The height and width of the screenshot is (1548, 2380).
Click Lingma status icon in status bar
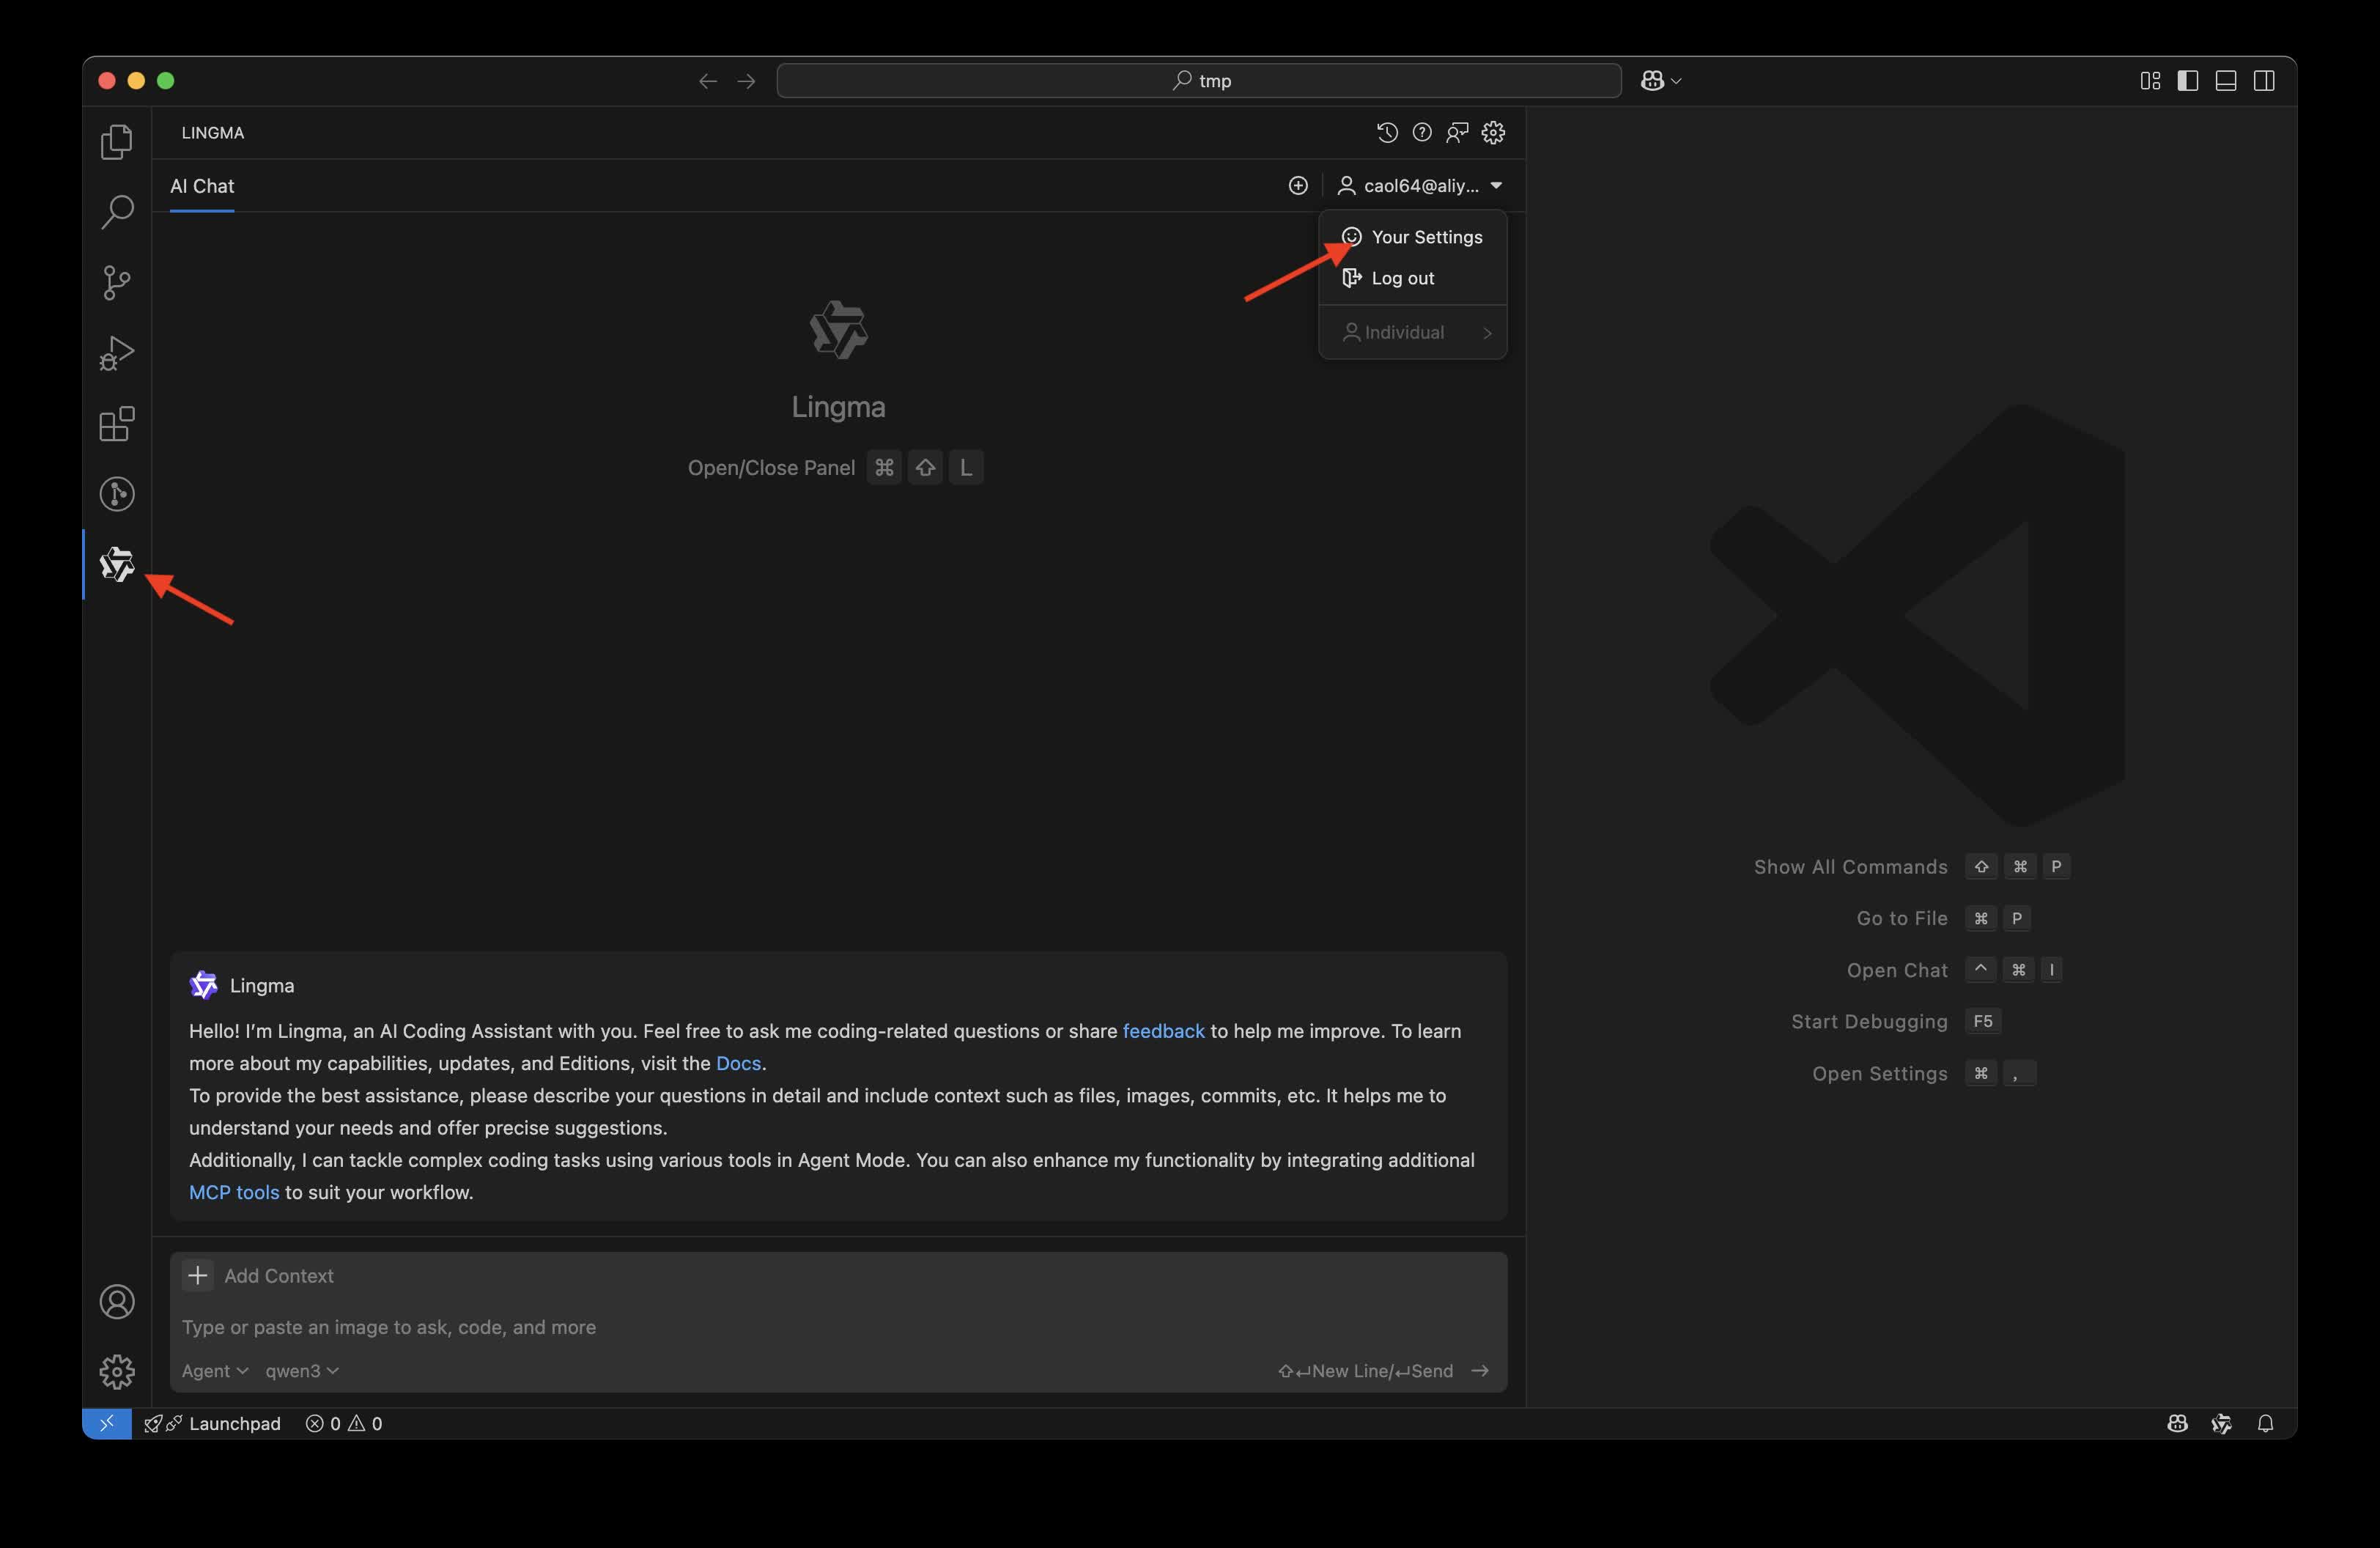2222,1423
